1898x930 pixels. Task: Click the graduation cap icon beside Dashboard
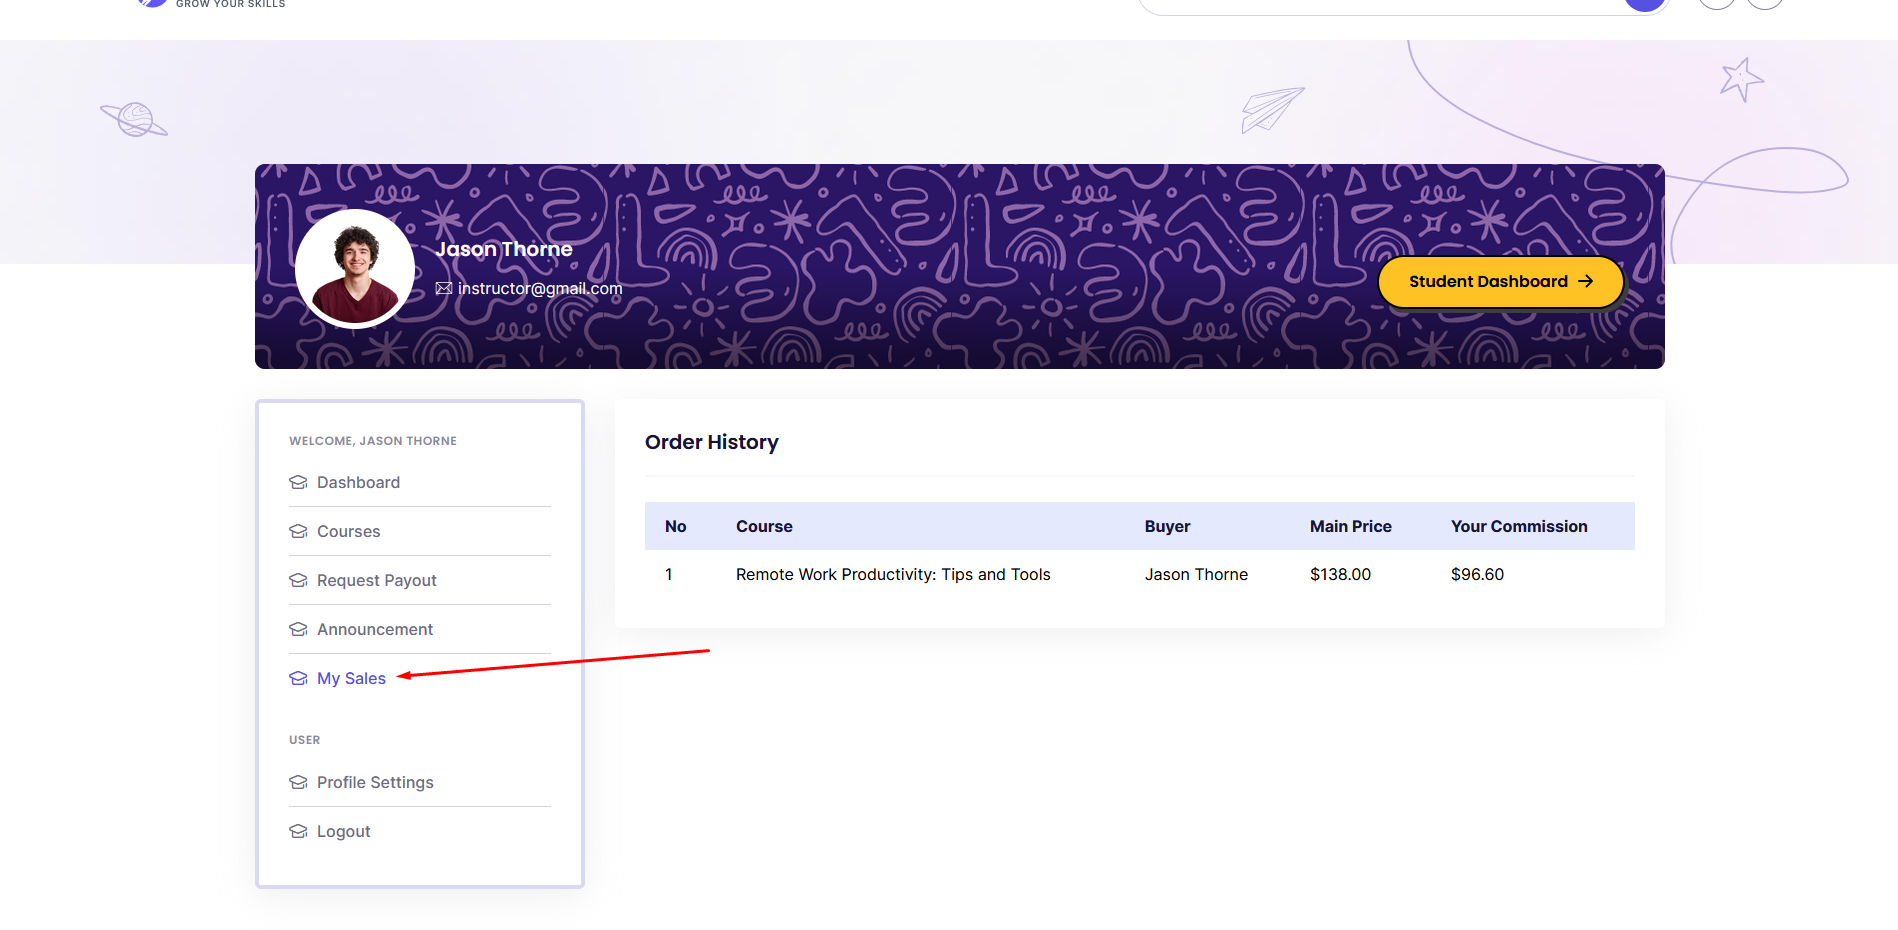298,482
